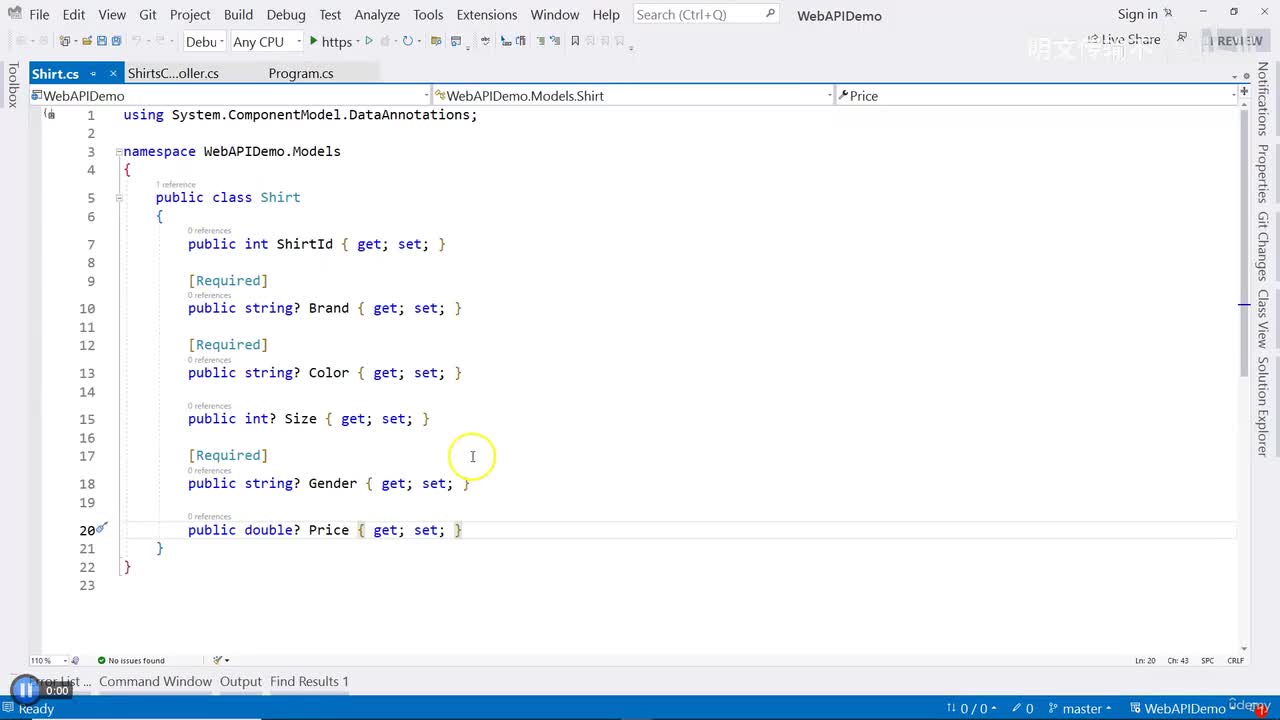This screenshot has width=1280, height=720.
Task: Open the Price member navigation dropdown
Action: click(1036, 96)
